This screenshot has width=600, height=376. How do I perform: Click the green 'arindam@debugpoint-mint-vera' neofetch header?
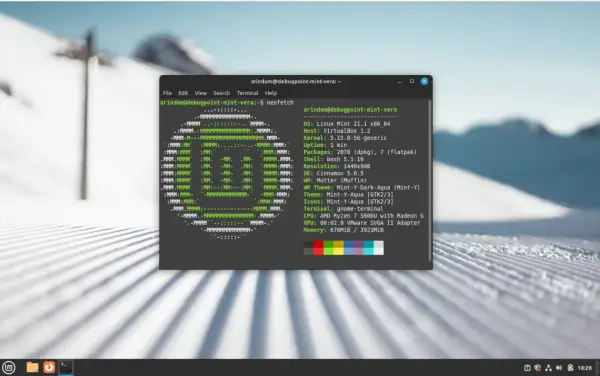point(350,110)
